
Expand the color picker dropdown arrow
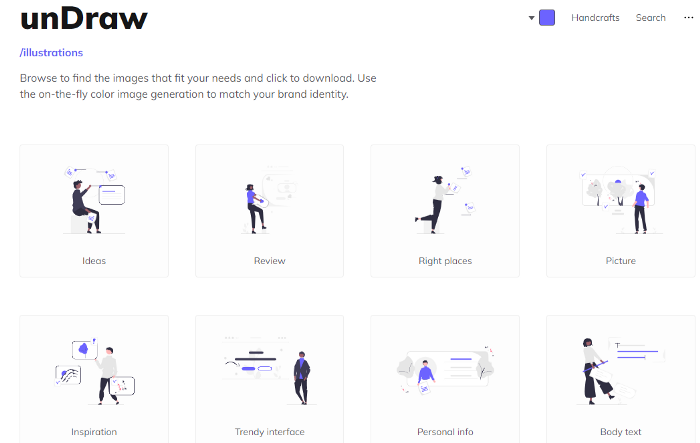[x=531, y=18]
